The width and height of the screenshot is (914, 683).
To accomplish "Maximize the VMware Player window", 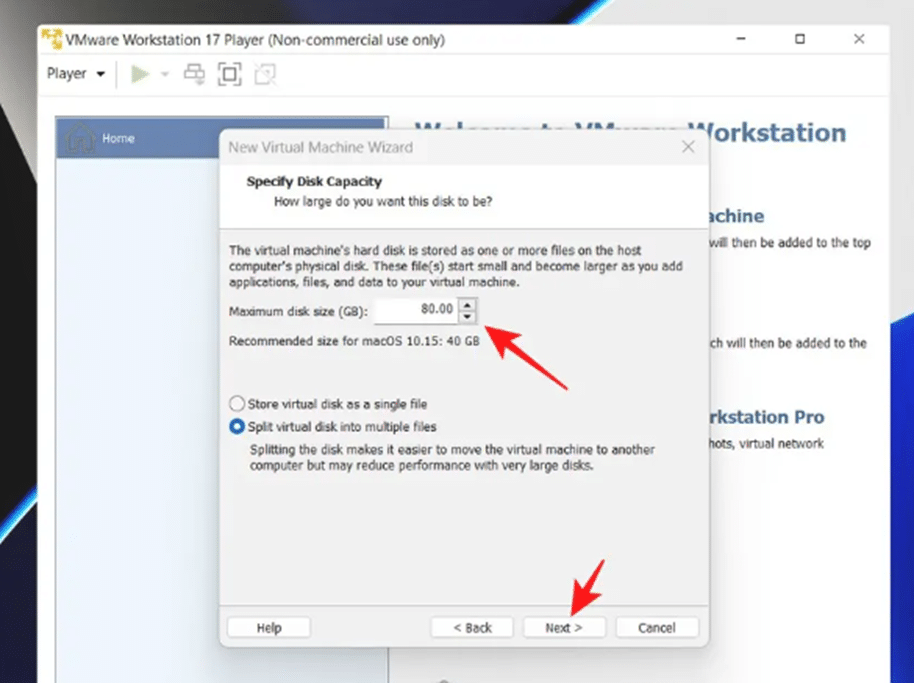I will (x=800, y=39).
